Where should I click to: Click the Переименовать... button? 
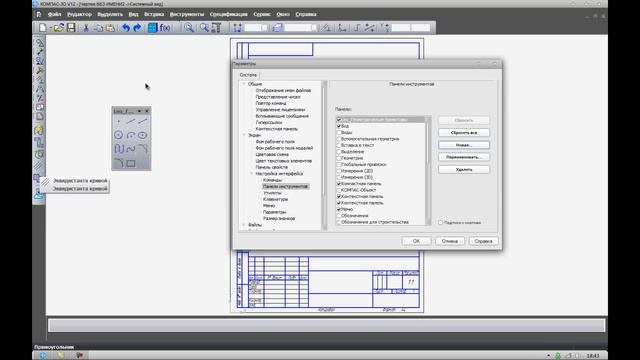click(464, 157)
